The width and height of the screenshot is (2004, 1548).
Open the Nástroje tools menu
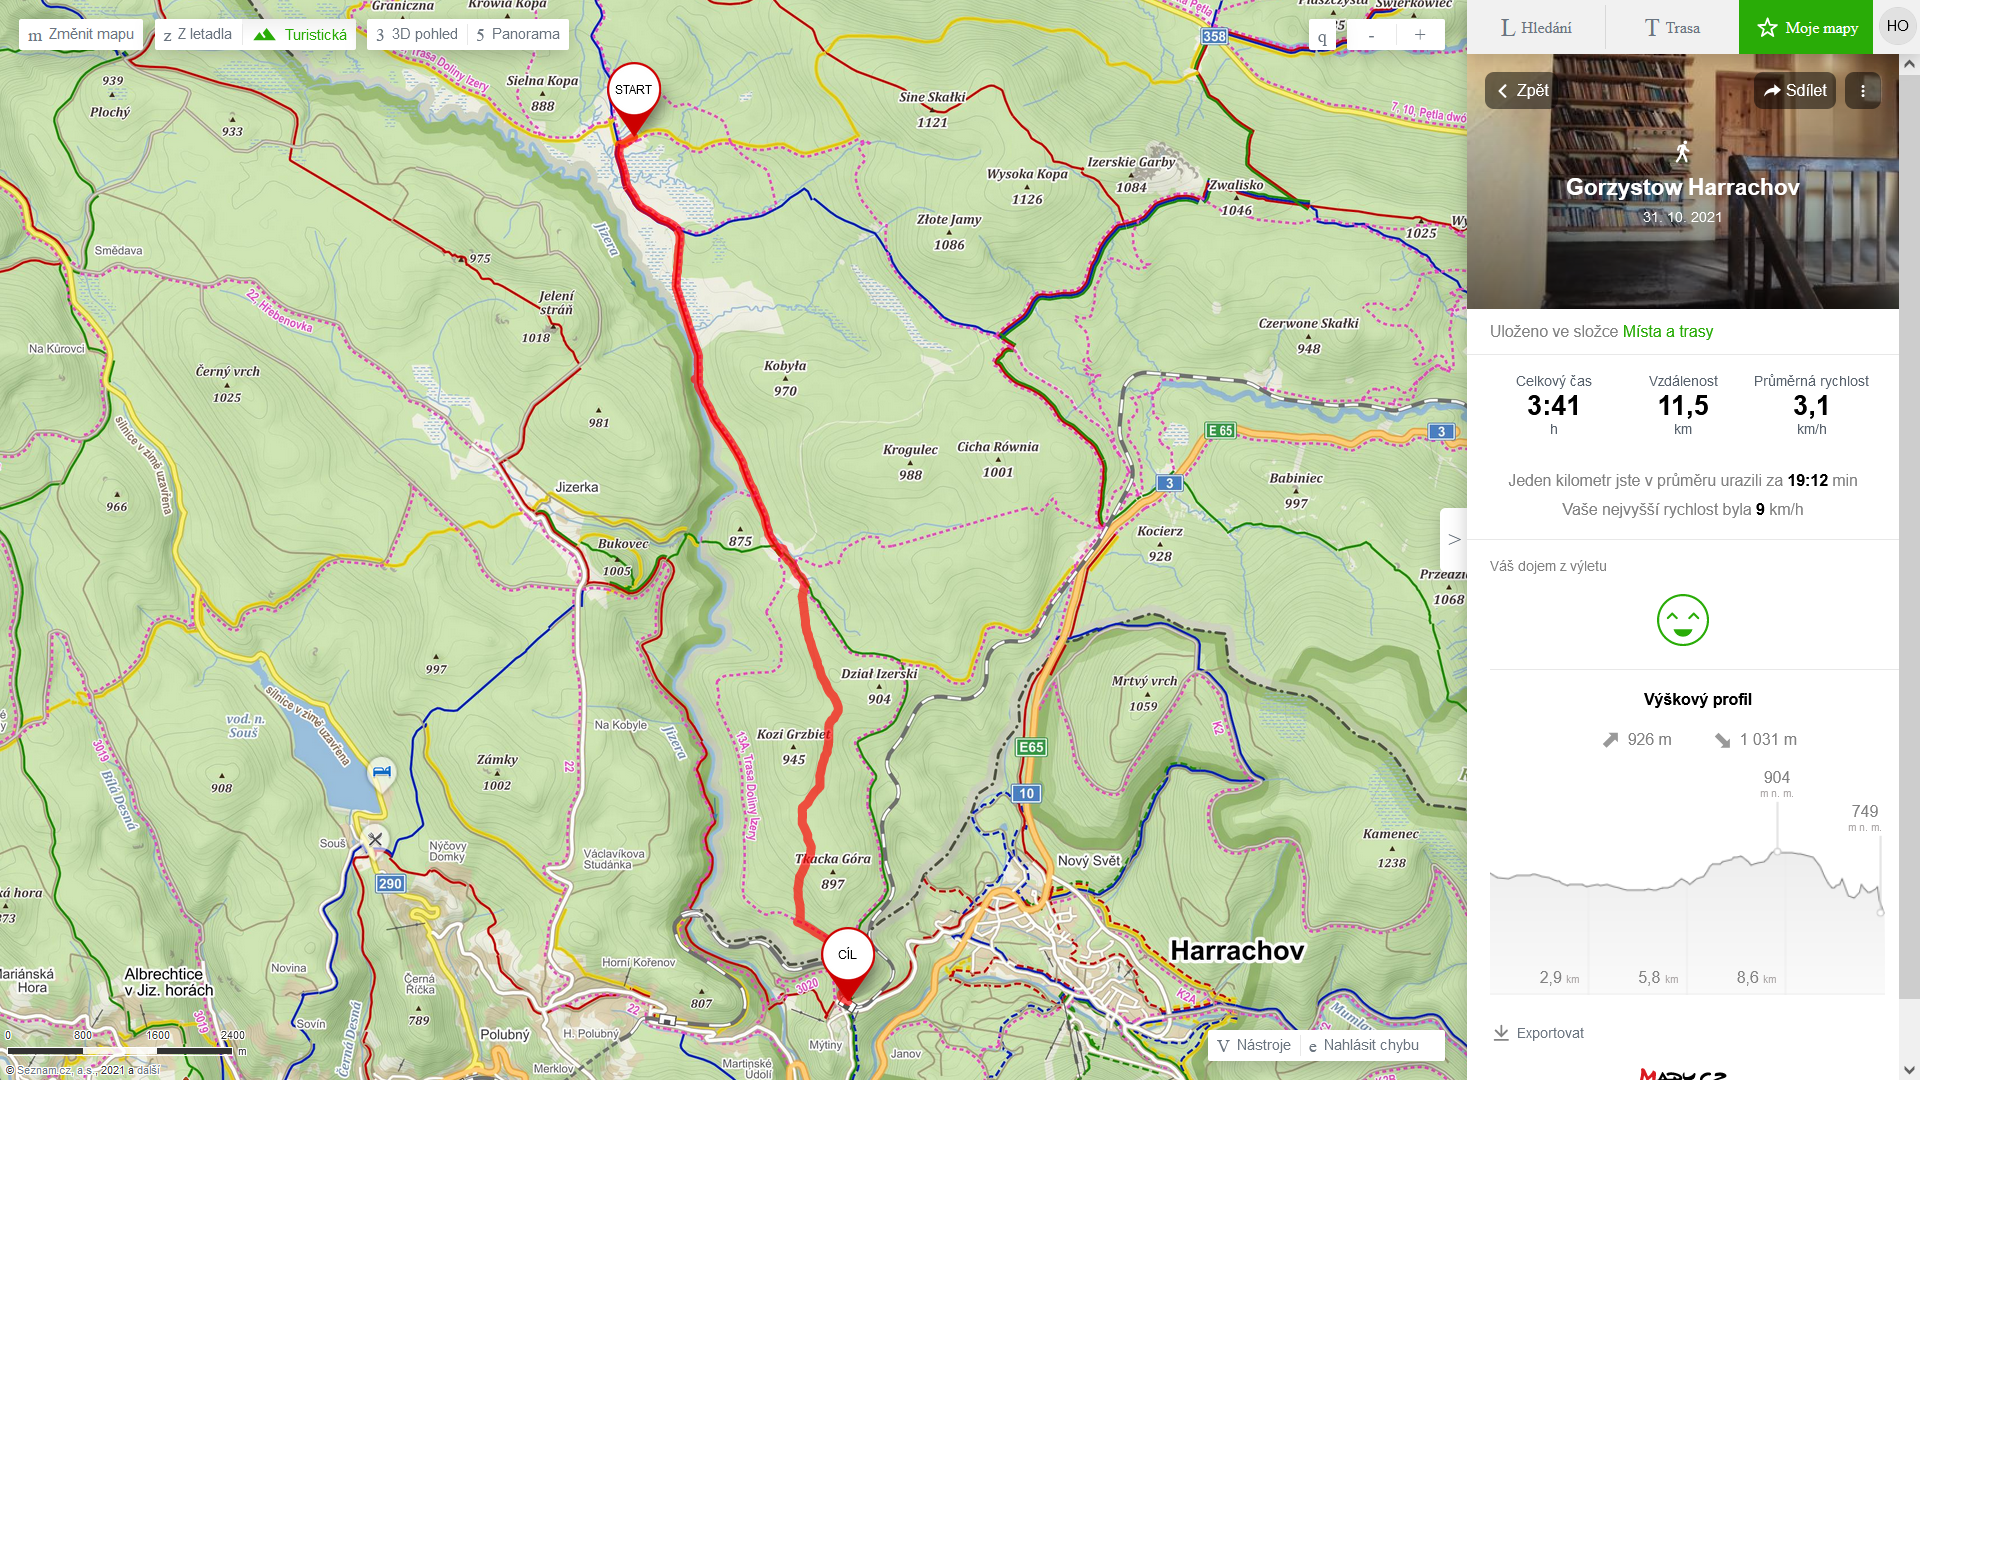pos(1254,1045)
